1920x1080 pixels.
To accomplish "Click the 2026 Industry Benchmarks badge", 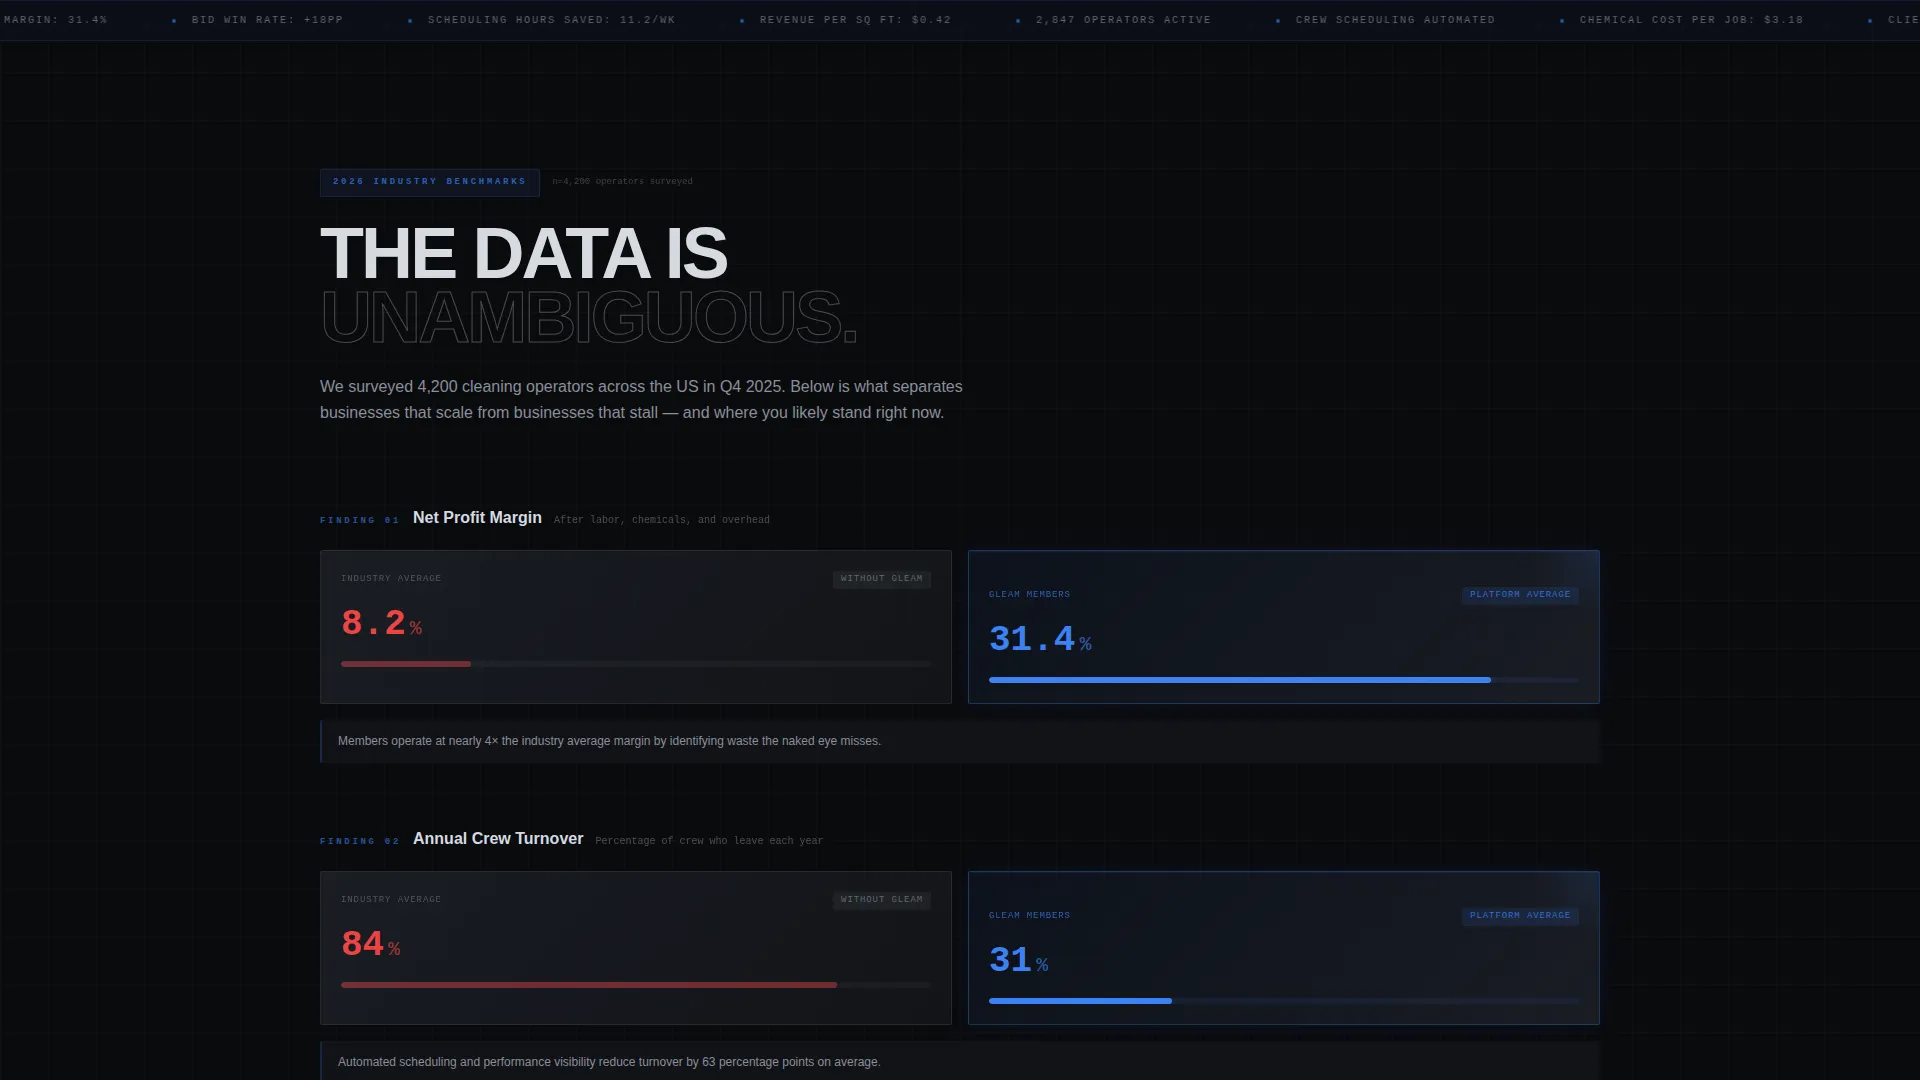I will tap(429, 182).
